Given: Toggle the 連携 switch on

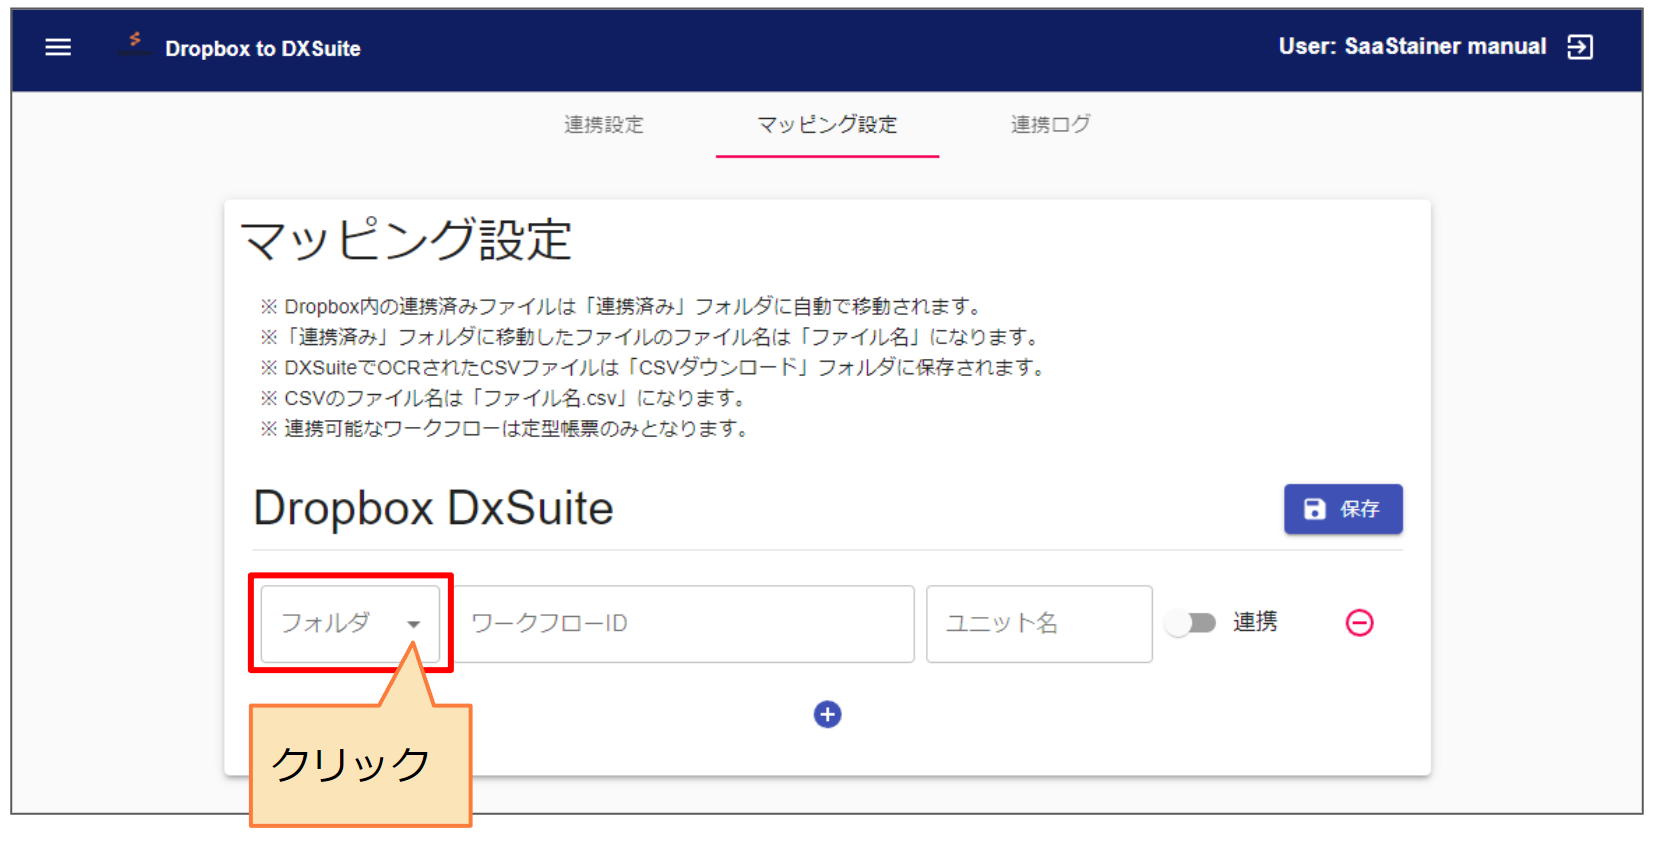Looking at the screenshot, I should click(x=1190, y=623).
